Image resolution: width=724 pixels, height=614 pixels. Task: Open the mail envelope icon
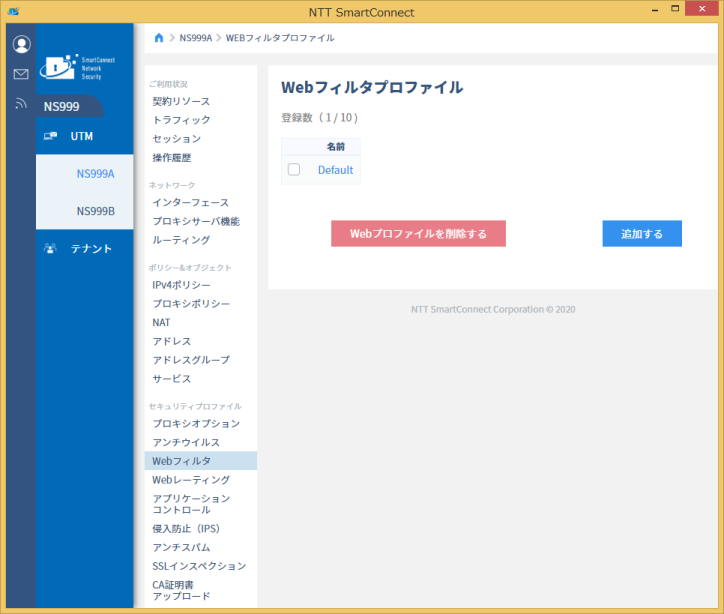pos(21,74)
